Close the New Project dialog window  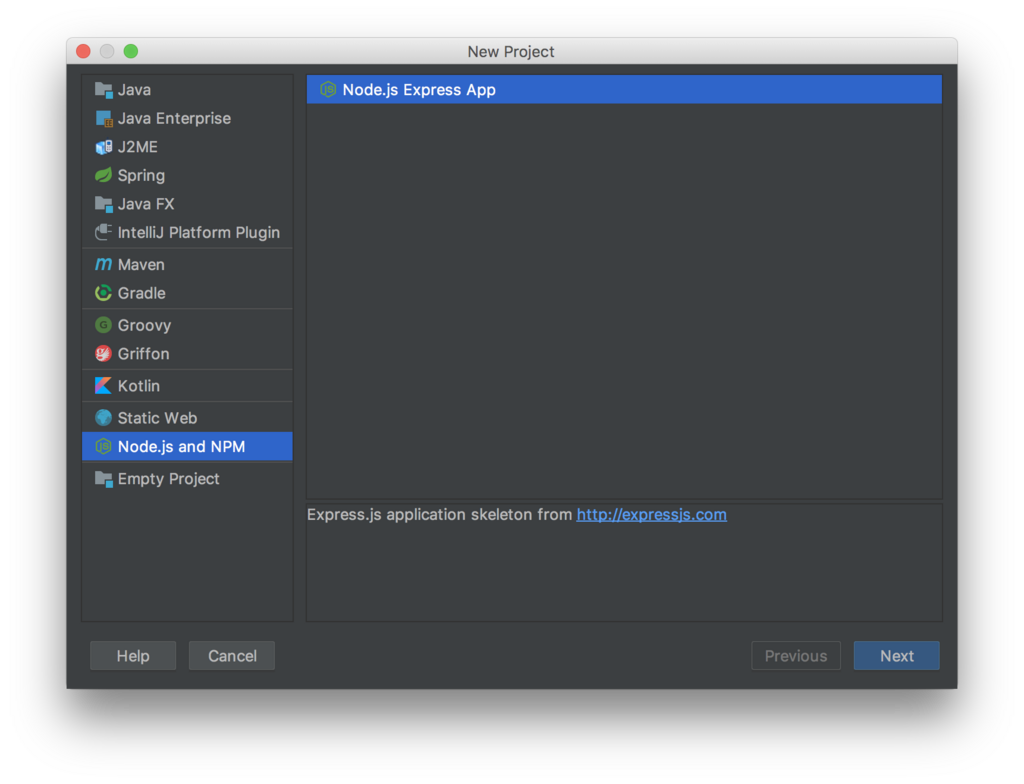click(84, 51)
